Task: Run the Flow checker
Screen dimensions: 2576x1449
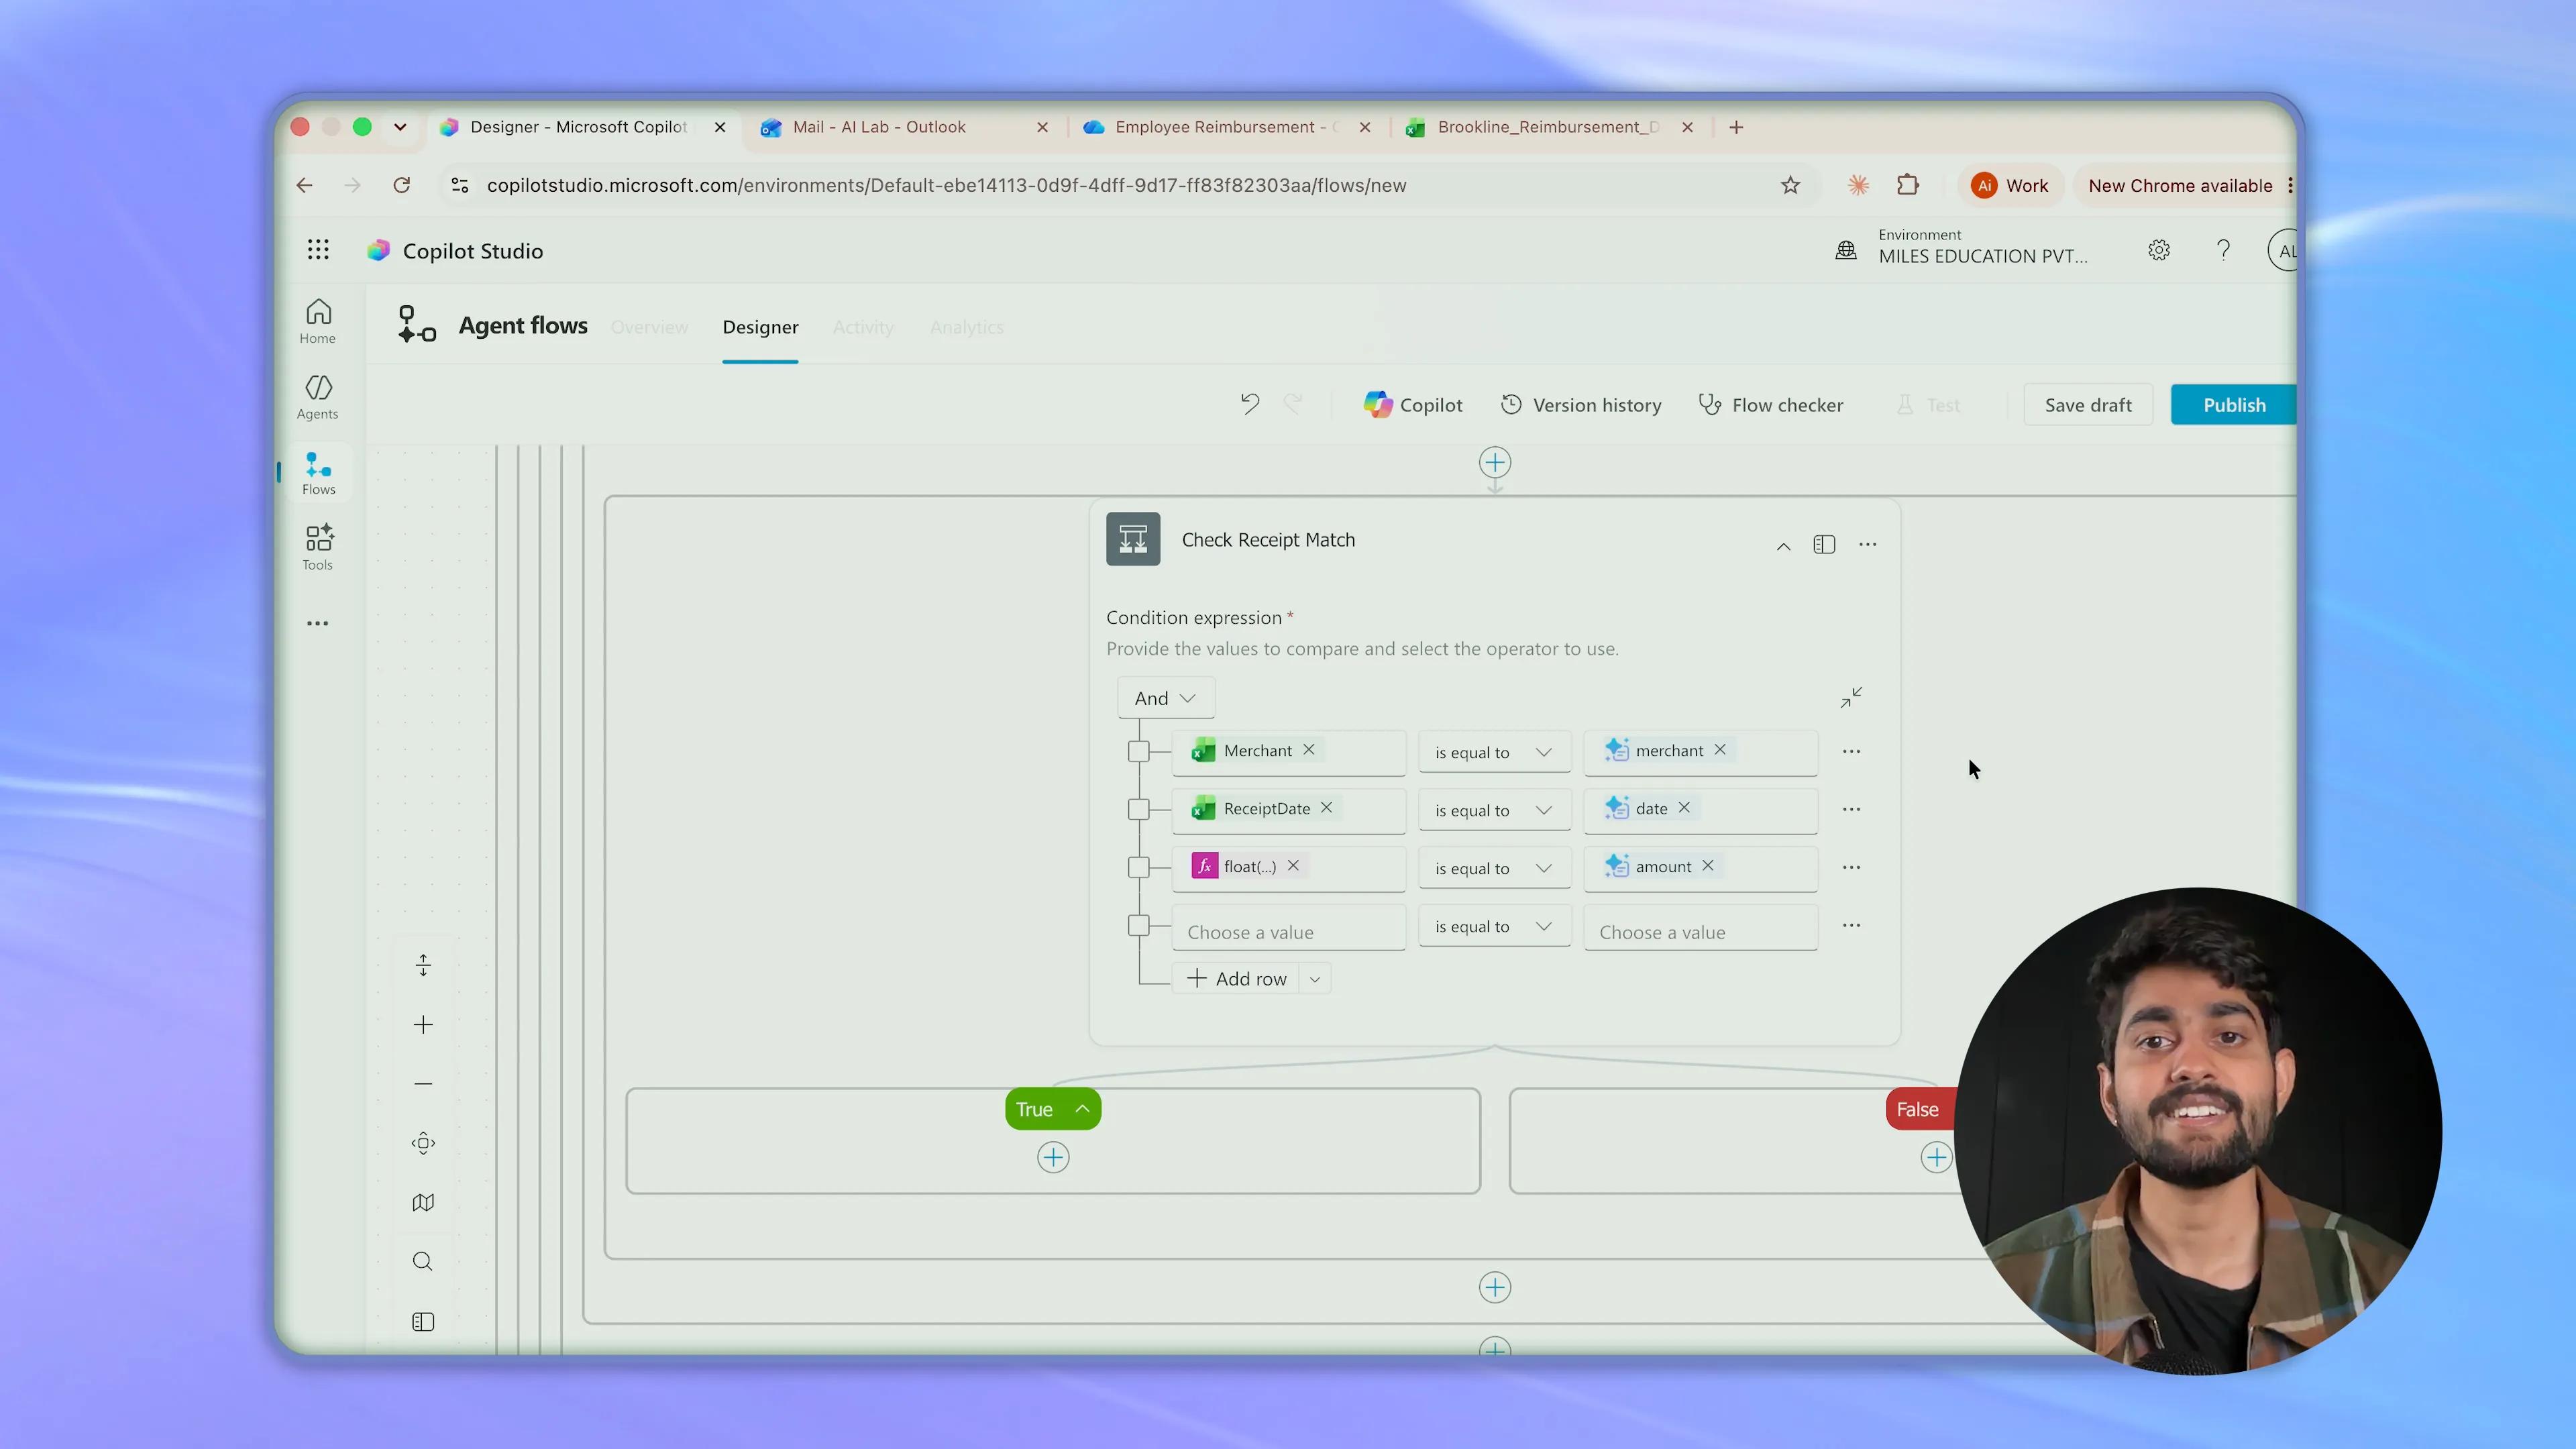Action: [1771, 404]
